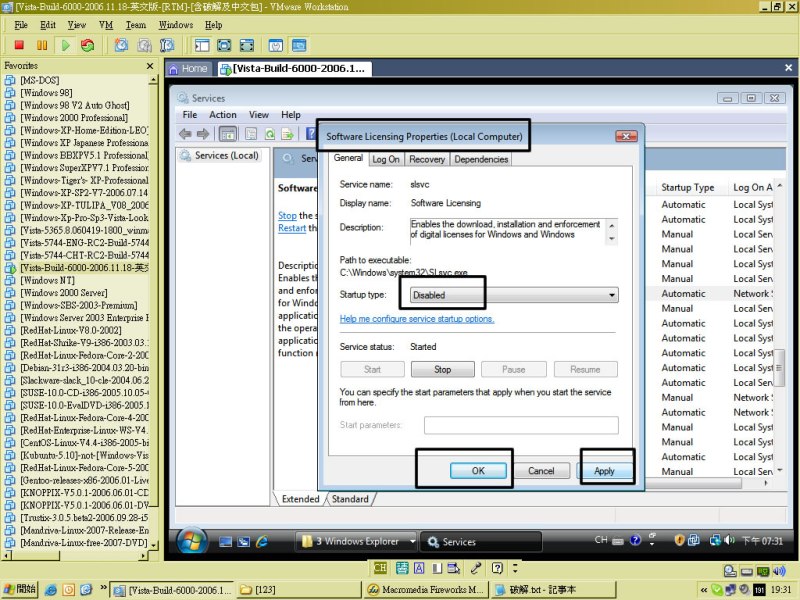800x600 pixels.
Task: Open 'Help me configure service startup options' link
Action: pyautogui.click(x=417, y=319)
